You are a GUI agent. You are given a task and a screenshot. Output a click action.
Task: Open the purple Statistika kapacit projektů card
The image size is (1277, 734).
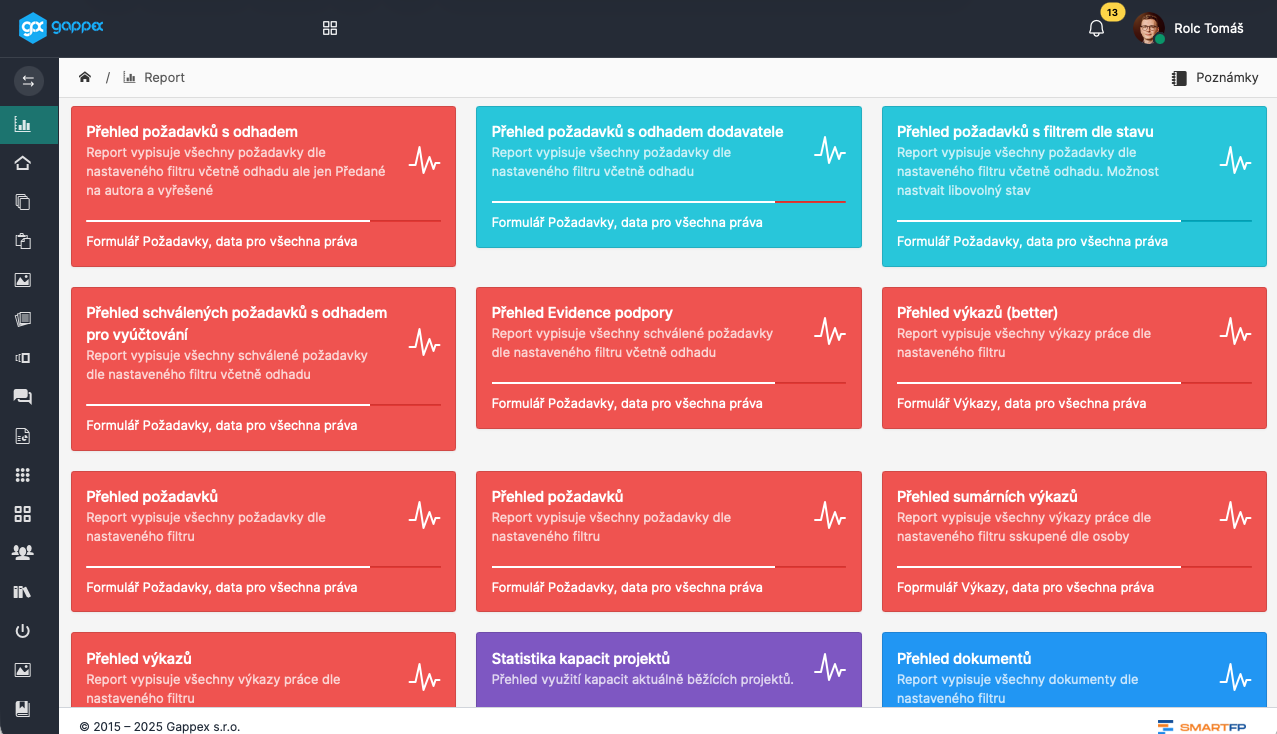(x=668, y=669)
